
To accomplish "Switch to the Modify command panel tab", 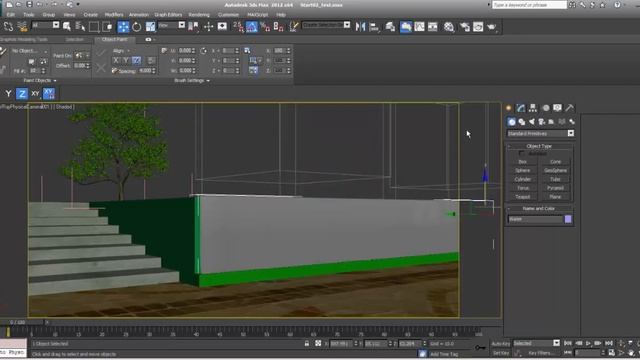I will [x=520, y=108].
